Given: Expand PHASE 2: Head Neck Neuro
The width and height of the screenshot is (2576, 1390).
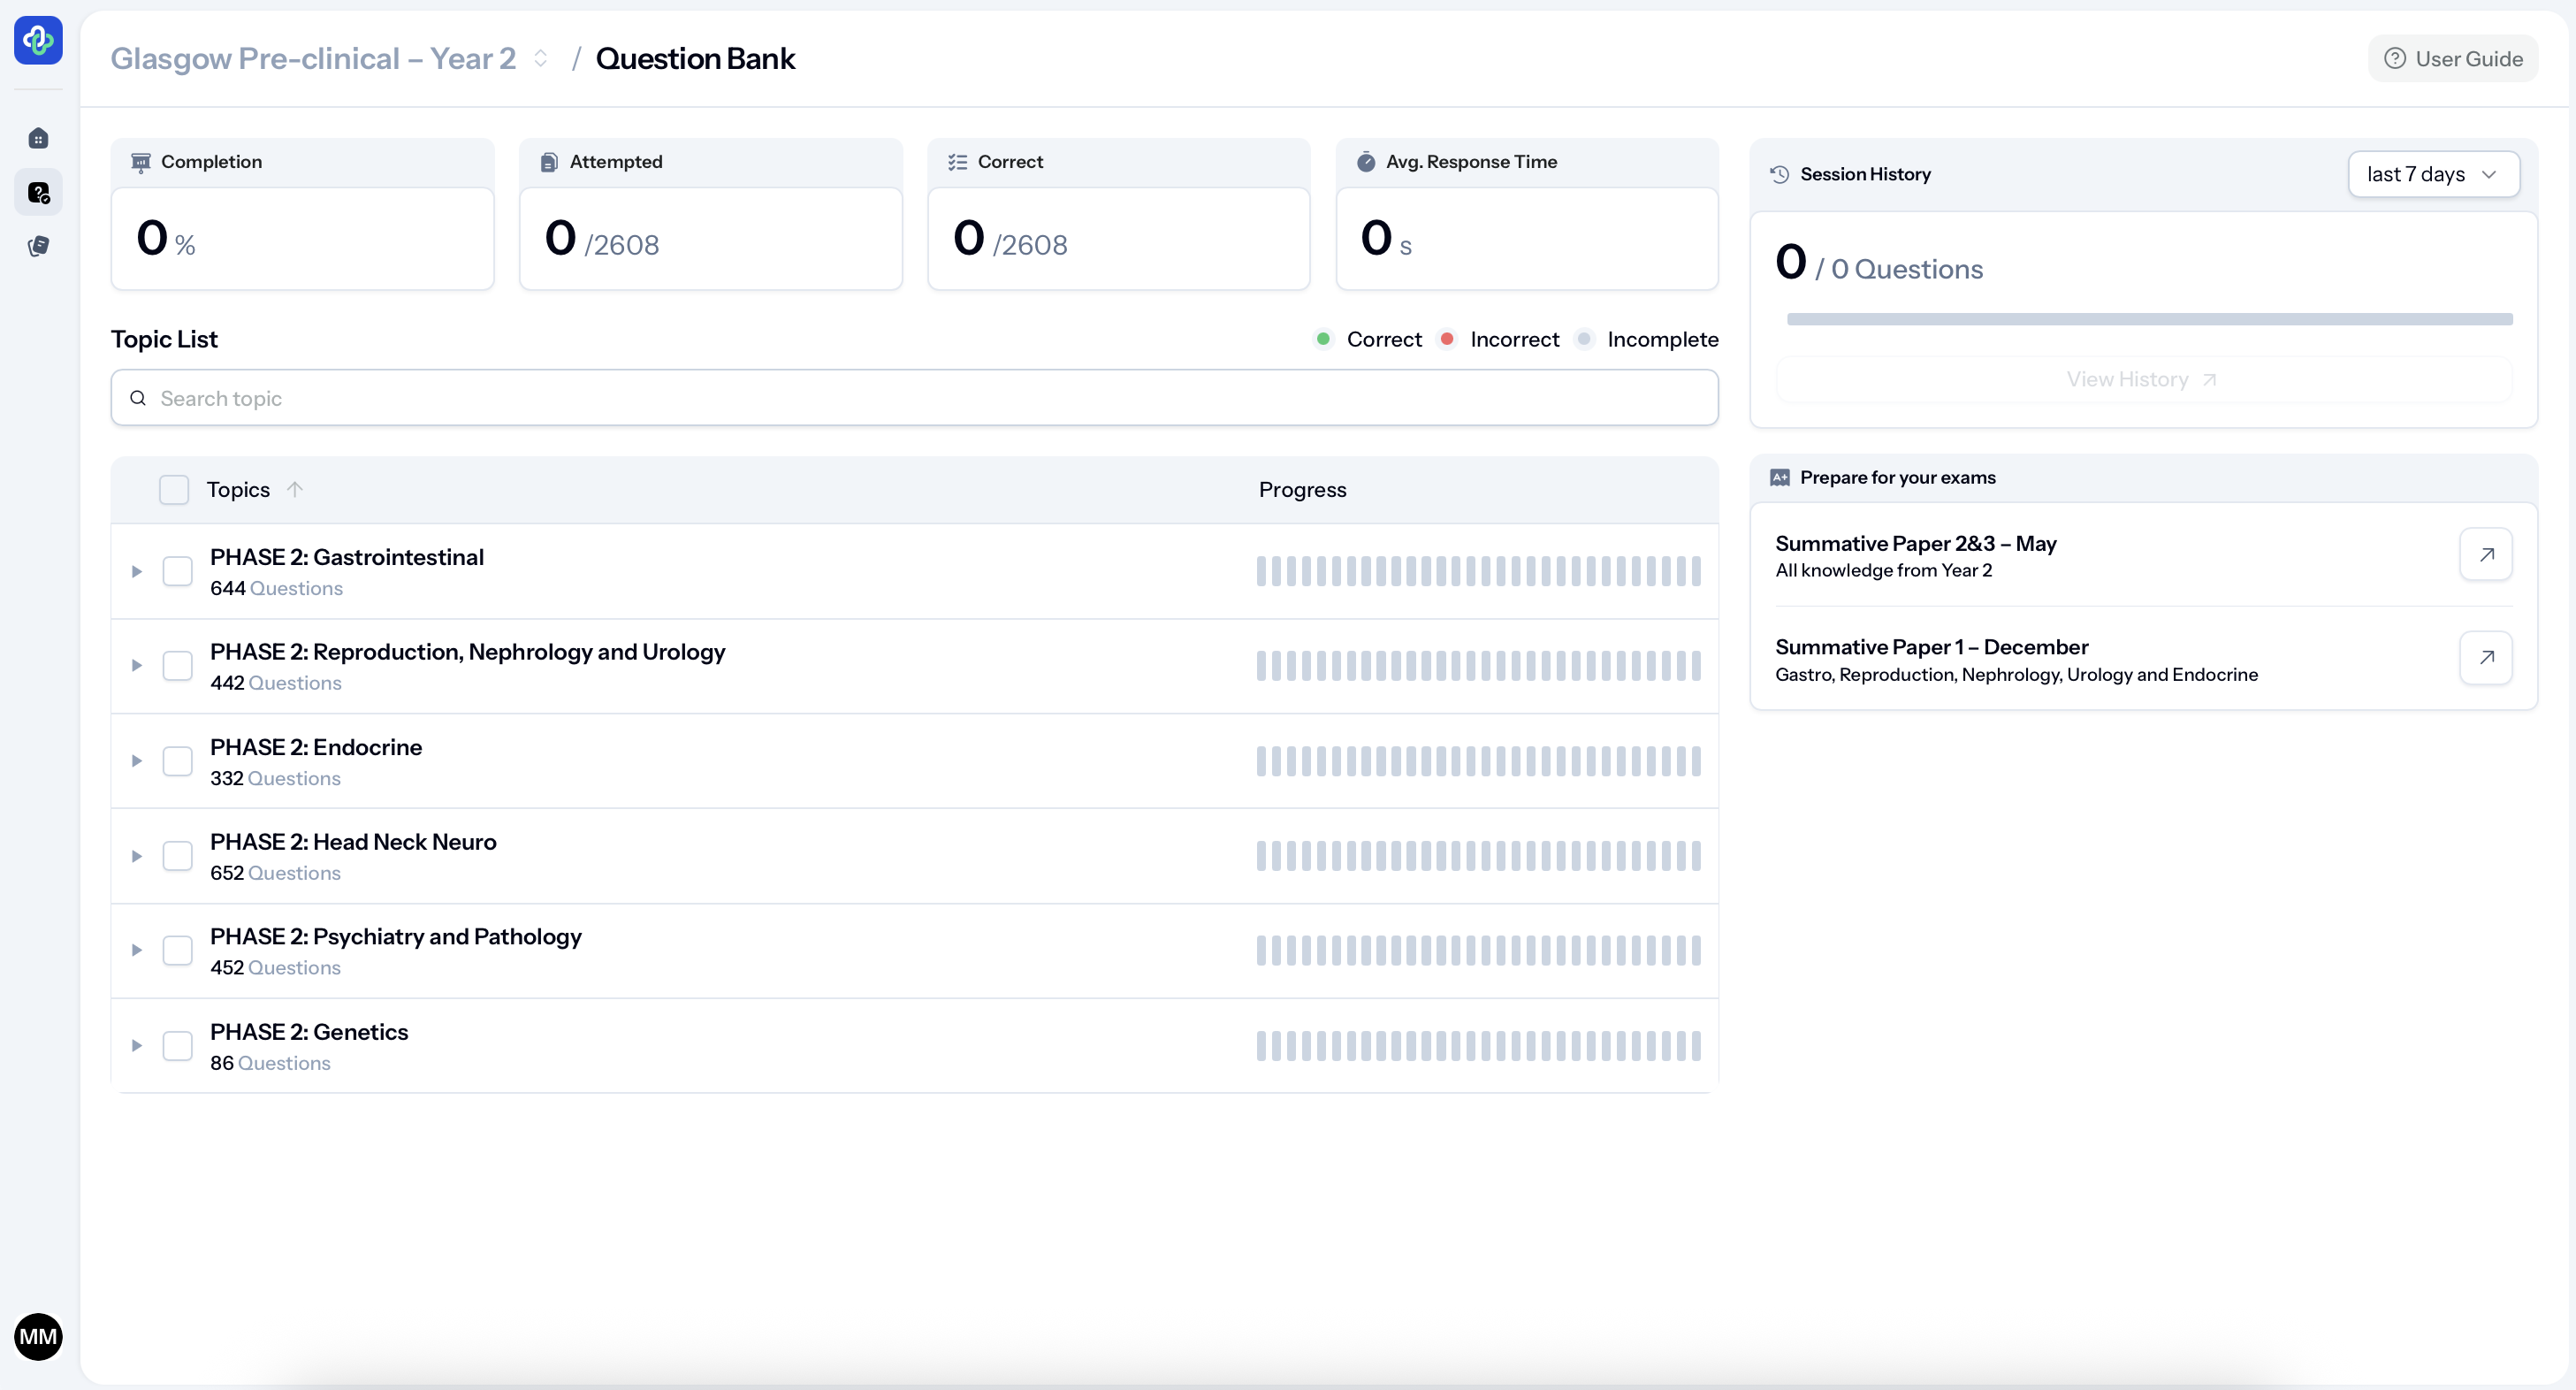Looking at the screenshot, I should (x=137, y=856).
